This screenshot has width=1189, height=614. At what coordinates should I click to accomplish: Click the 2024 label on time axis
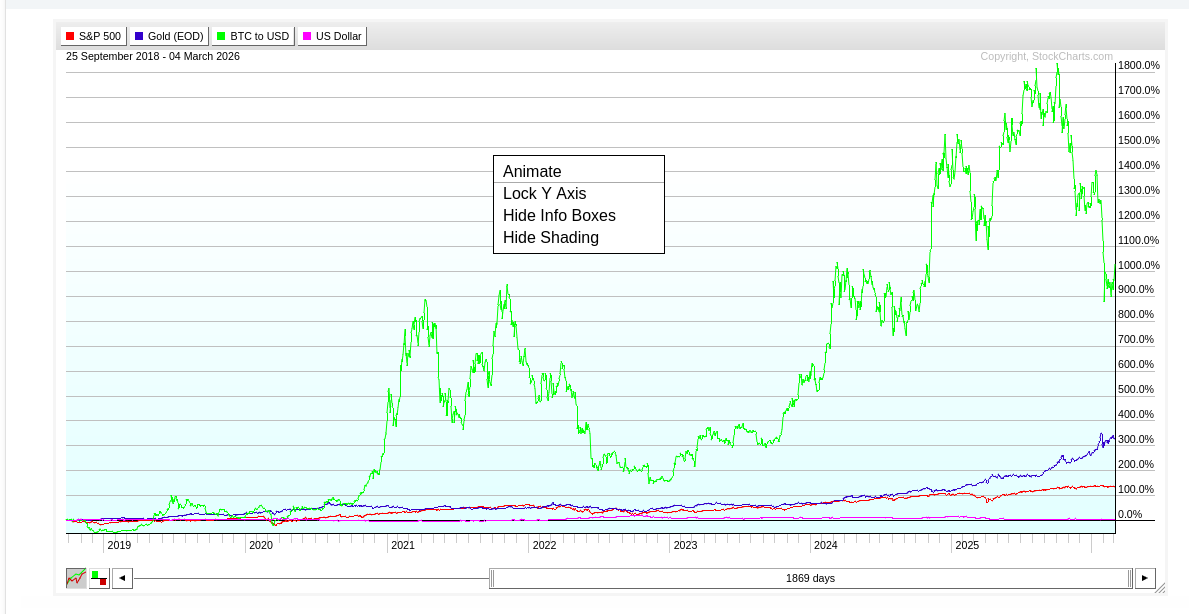click(825, 545)
